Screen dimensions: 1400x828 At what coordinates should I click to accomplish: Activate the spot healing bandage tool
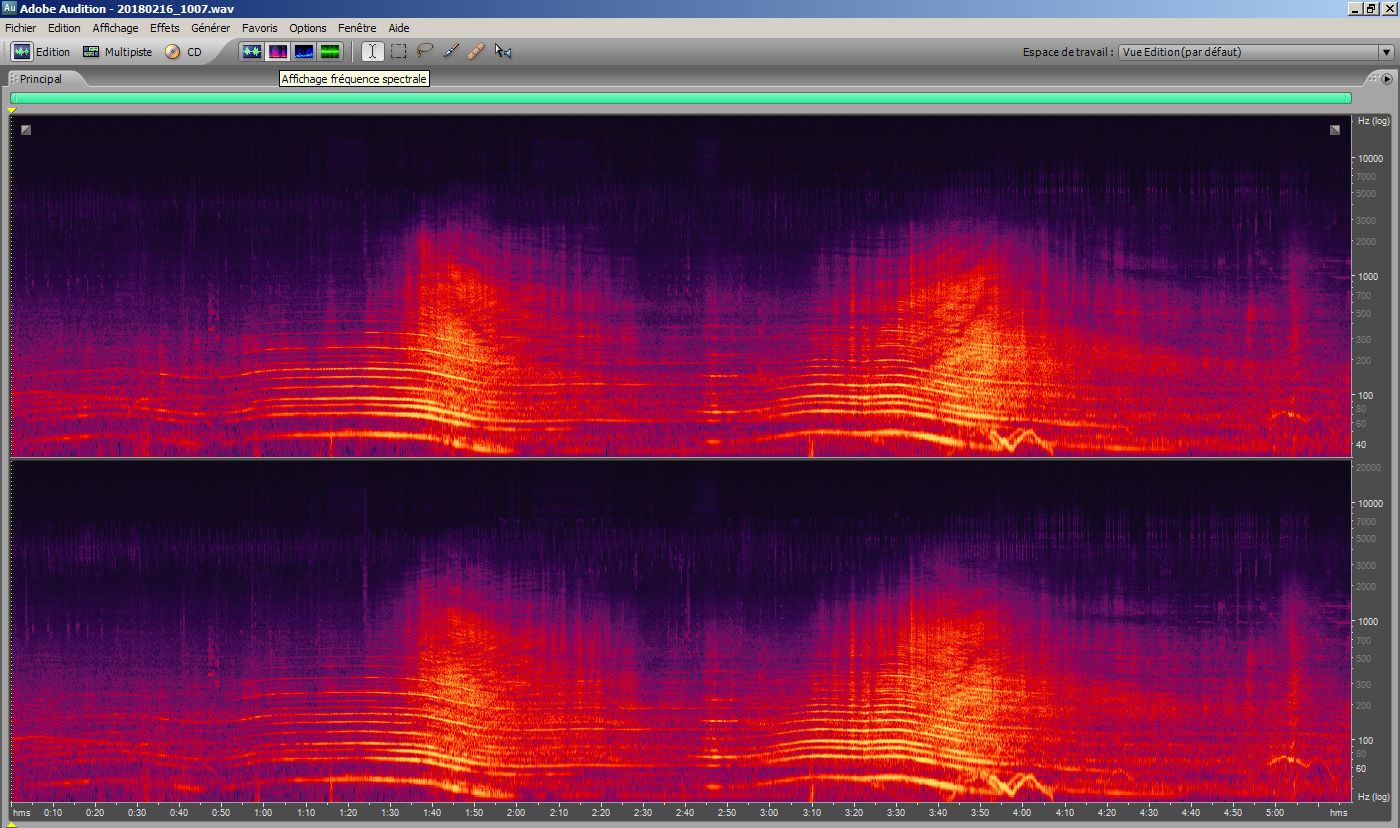click(x=476, y=51)
